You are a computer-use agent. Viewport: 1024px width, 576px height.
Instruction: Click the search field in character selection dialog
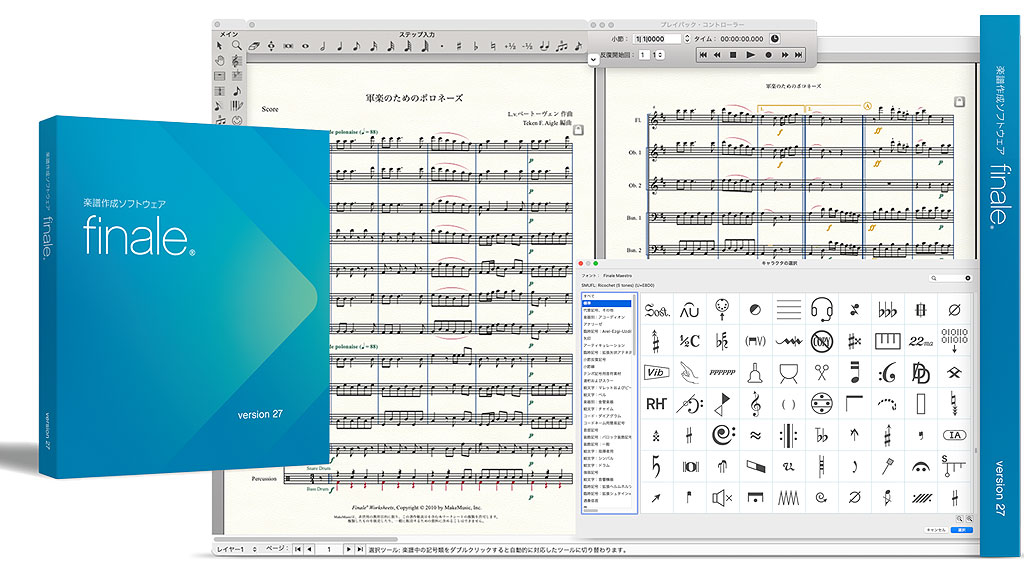click(x=950, y=278)
